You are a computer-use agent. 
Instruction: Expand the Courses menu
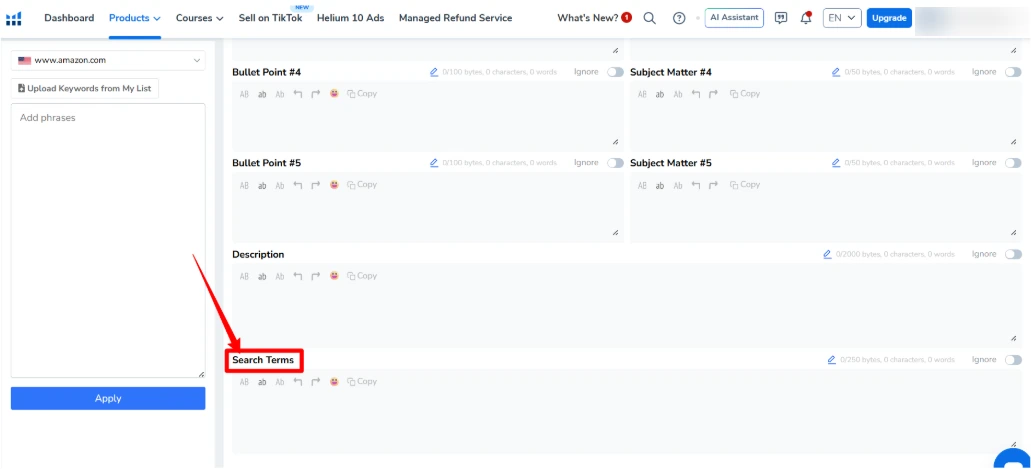click(199, 18)
